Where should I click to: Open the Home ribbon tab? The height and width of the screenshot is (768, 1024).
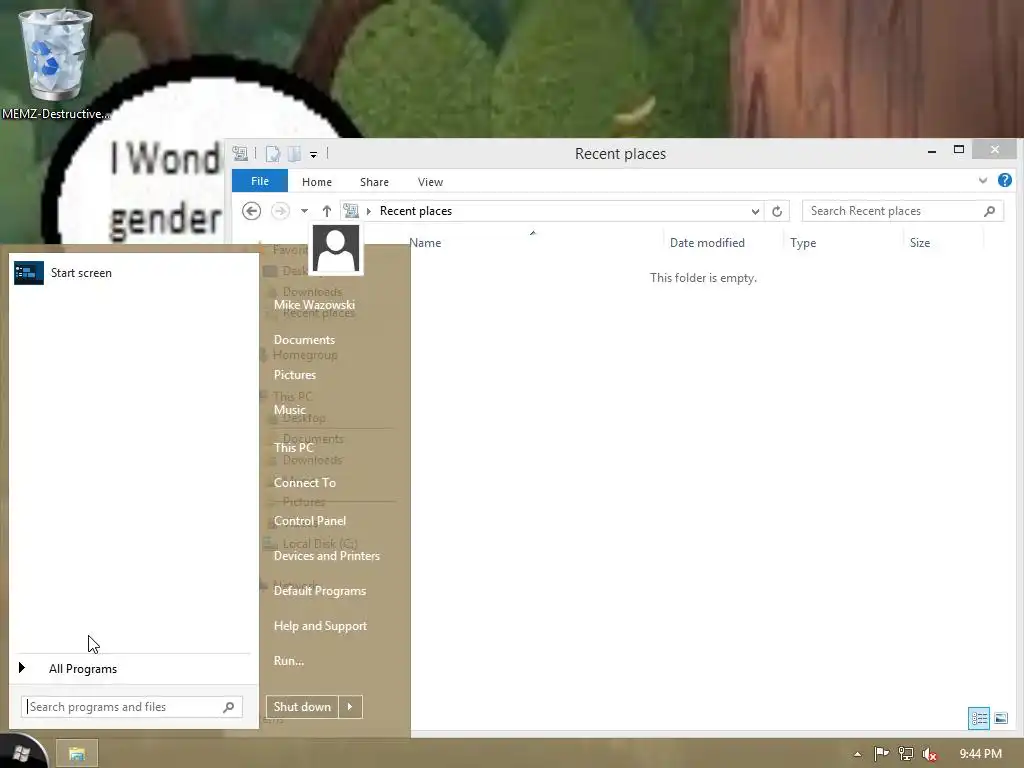pos(317,182)
